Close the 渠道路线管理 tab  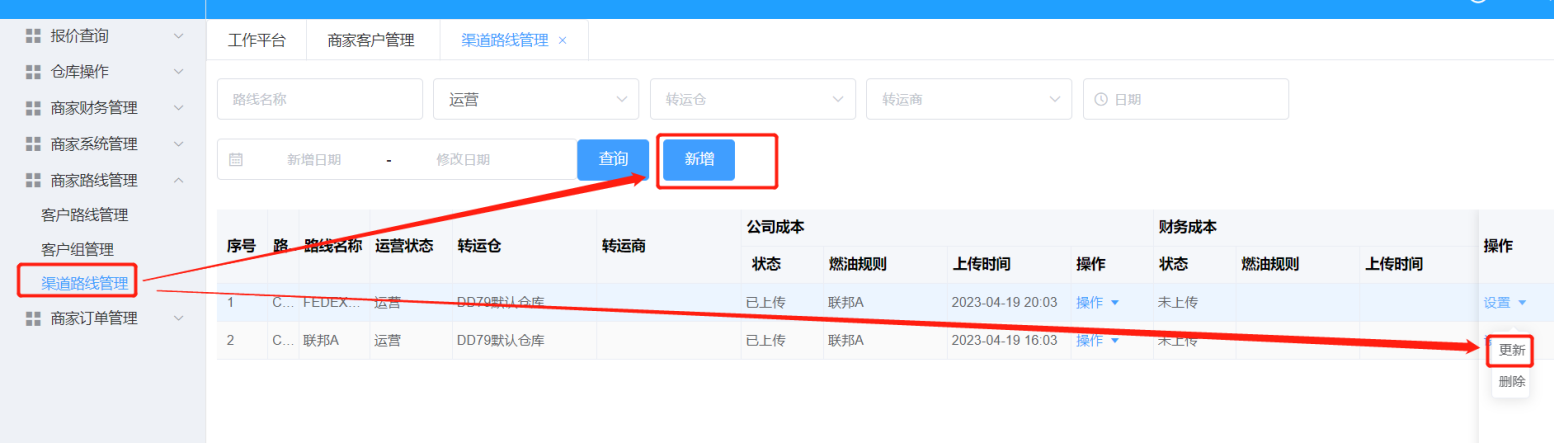coord(562,40)
